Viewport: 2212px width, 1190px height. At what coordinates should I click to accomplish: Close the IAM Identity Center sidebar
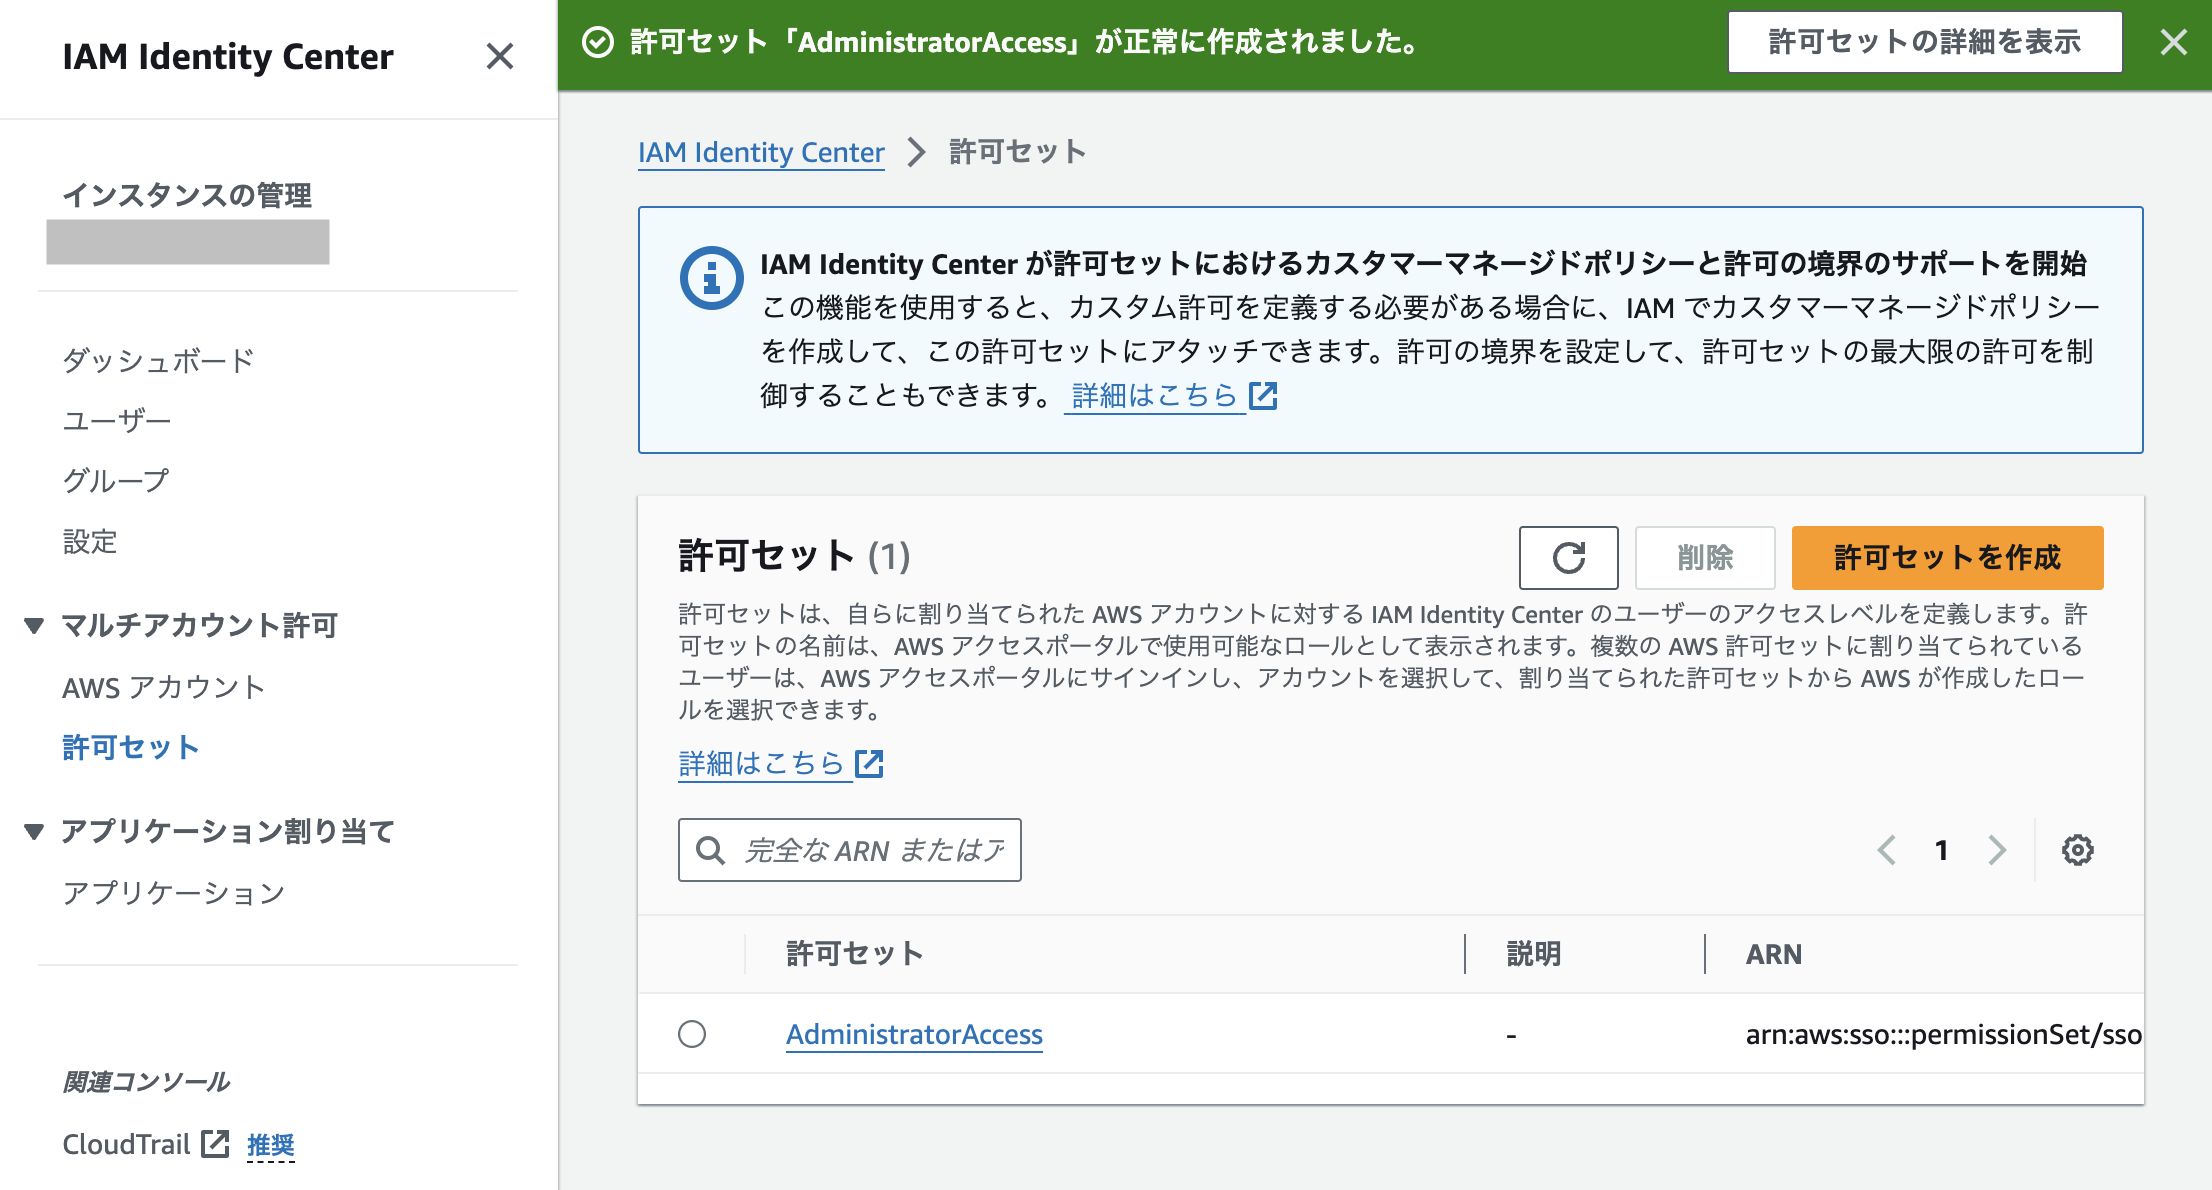500,56
